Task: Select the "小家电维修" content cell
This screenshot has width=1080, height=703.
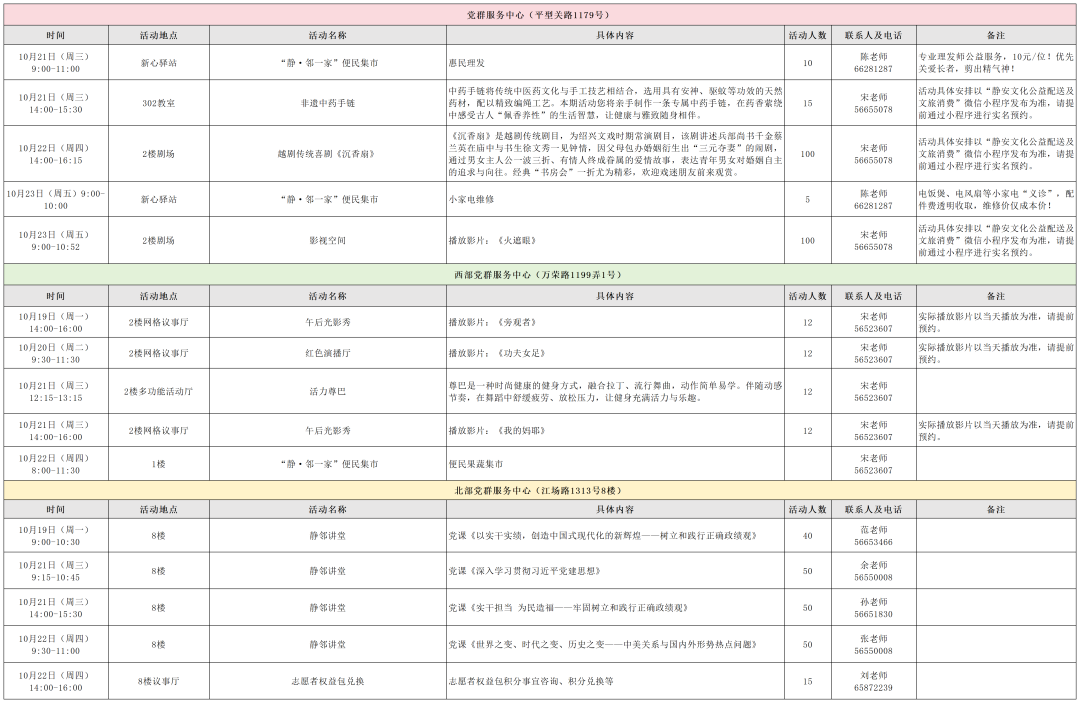Action: coord(615,199)
